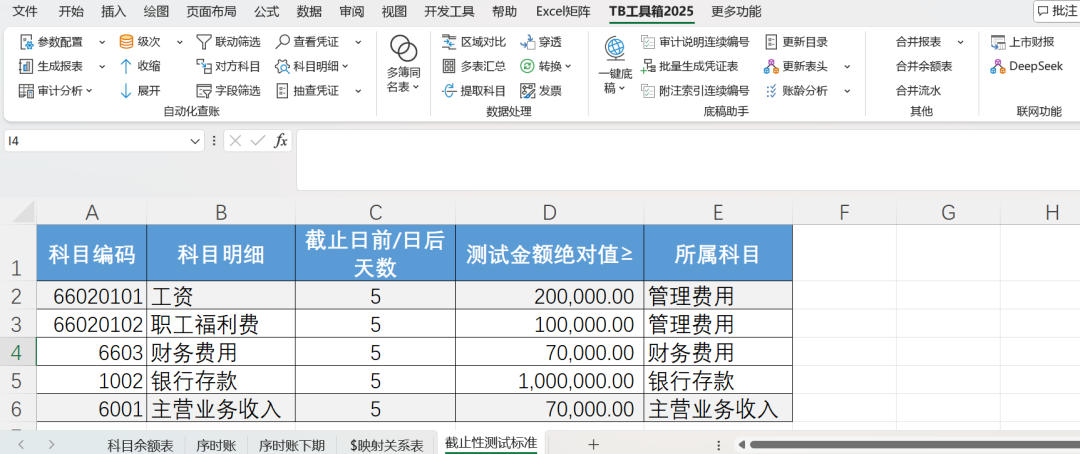Run 审计说明连续编号
Image resolution: width=1080 pixels, height=454 pixels.
point(695,42)
